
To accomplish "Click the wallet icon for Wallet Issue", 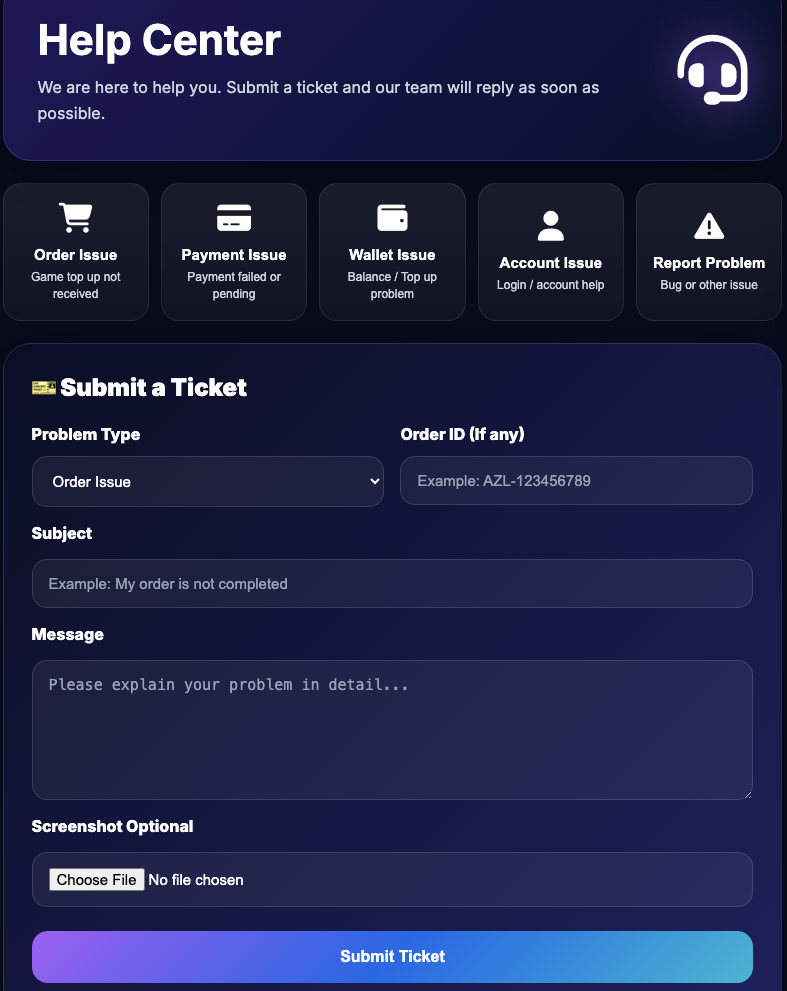I will click(x=392, y=217).
